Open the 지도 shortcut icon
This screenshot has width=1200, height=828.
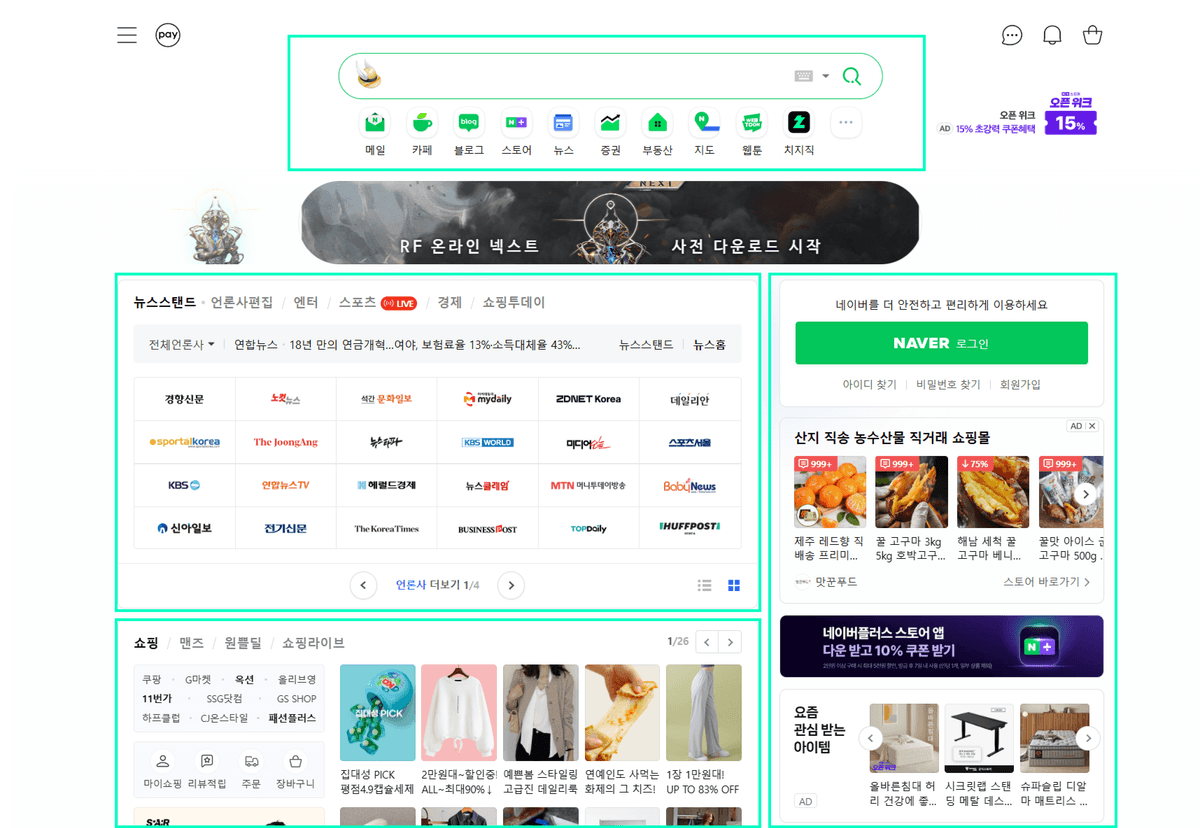[704, 123]
